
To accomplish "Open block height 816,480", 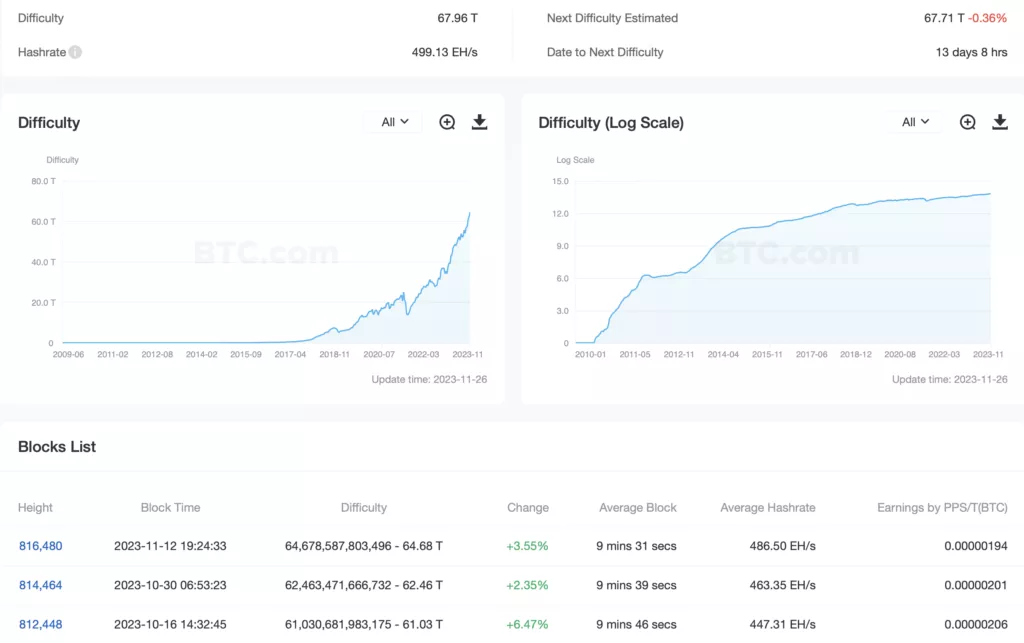I will pos(40,546).
